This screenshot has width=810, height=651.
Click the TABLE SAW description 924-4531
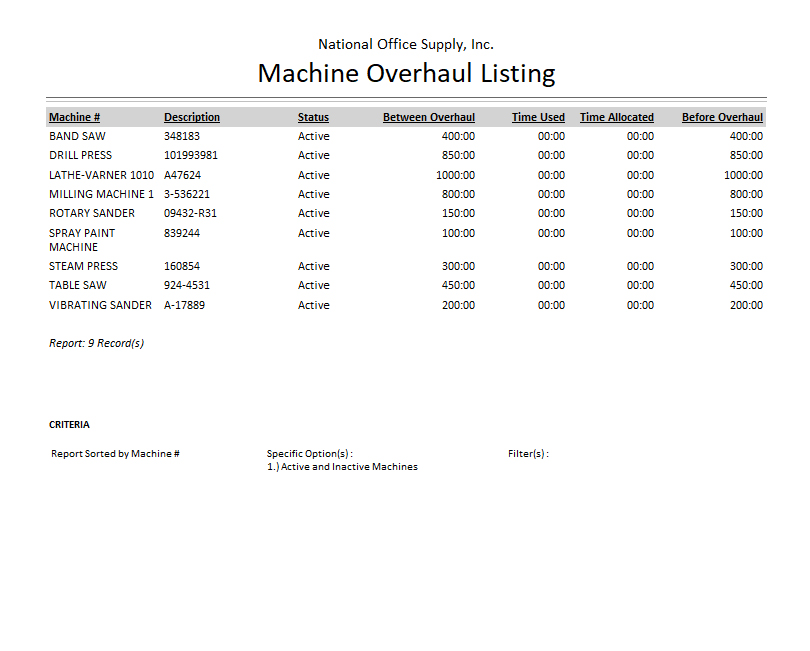[187, 285]
